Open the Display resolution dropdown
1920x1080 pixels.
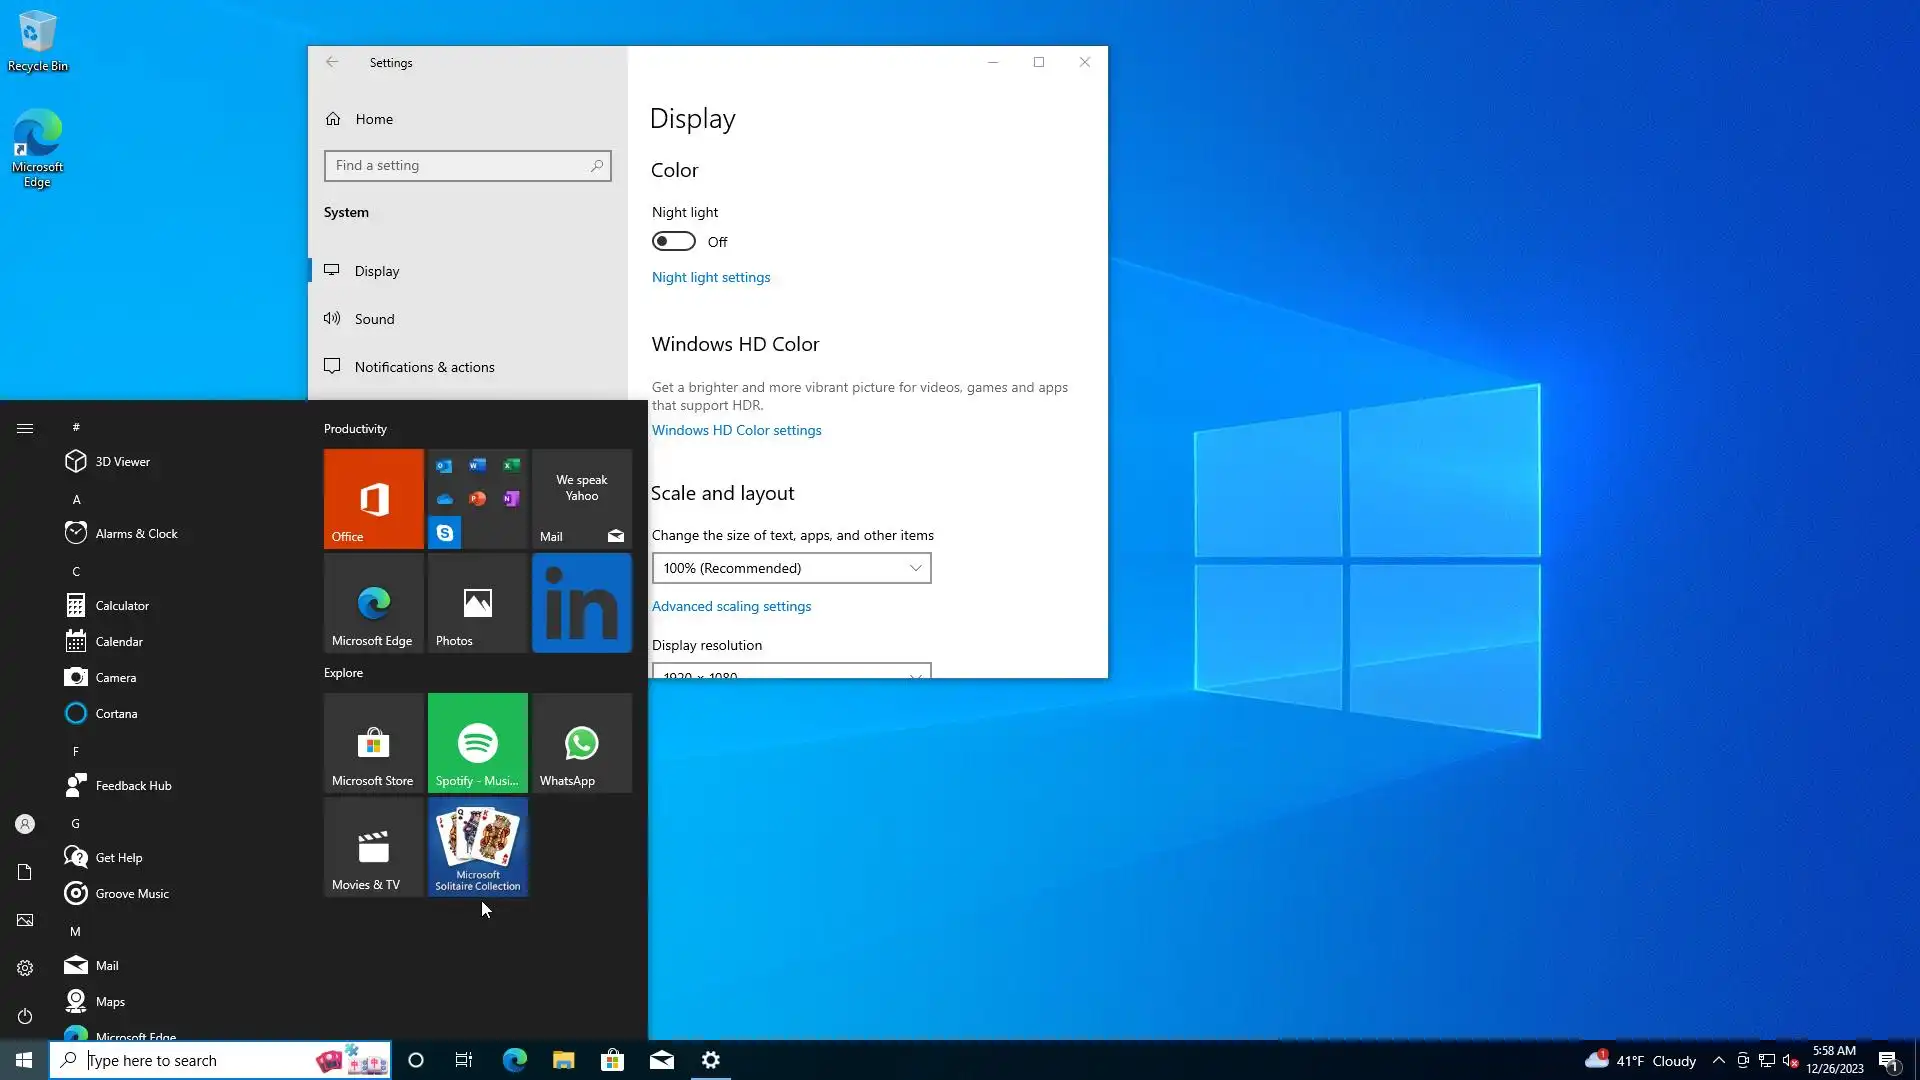[791, 672]
